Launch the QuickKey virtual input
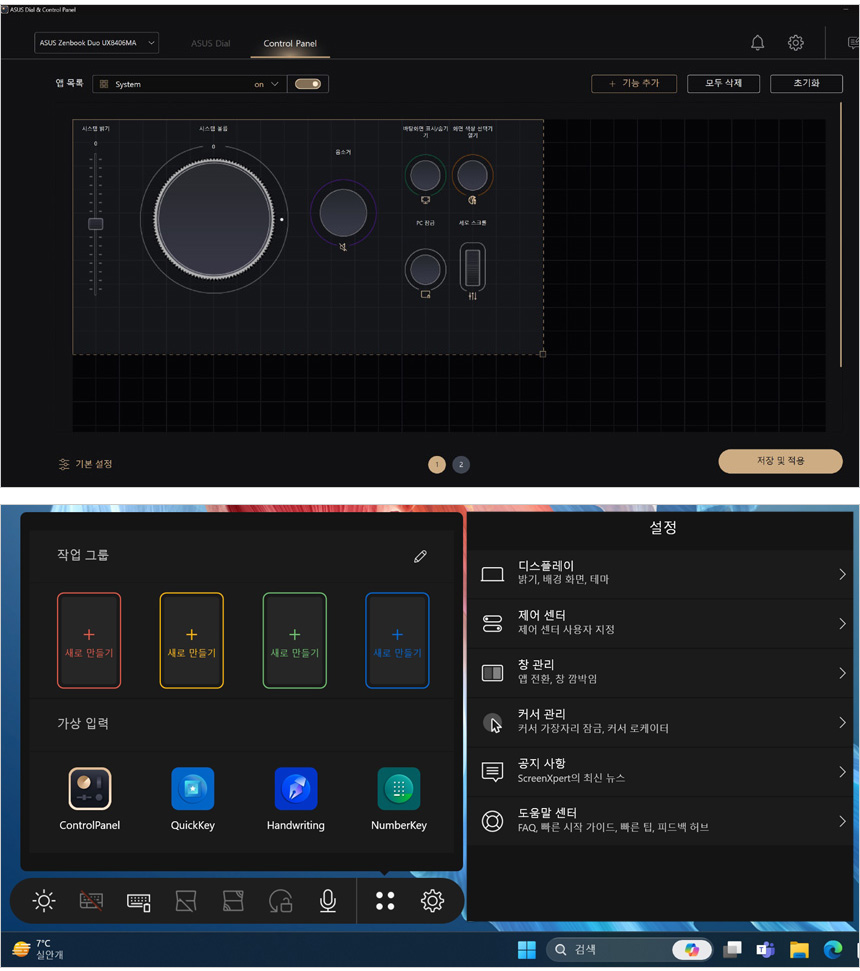 click(x=193, y=789)
